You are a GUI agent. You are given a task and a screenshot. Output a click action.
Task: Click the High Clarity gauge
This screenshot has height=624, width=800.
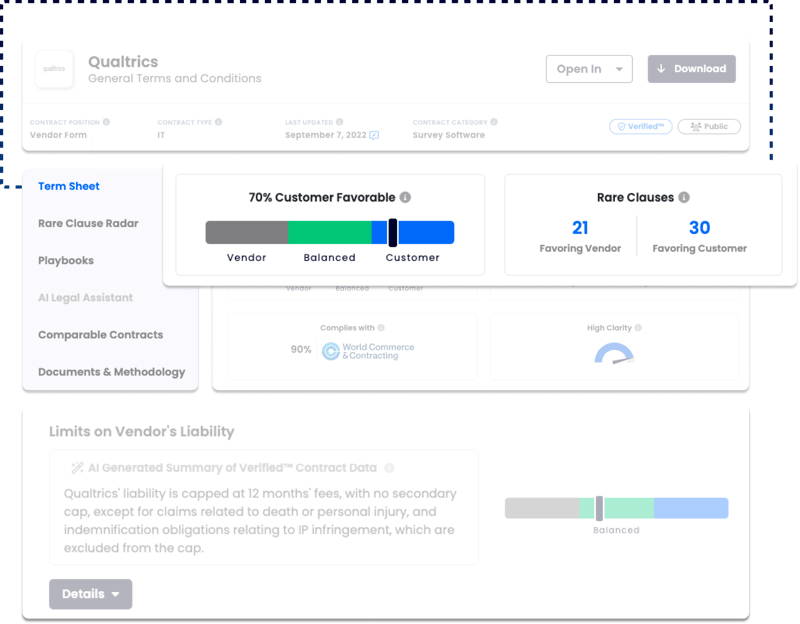(x=614, y=353)
